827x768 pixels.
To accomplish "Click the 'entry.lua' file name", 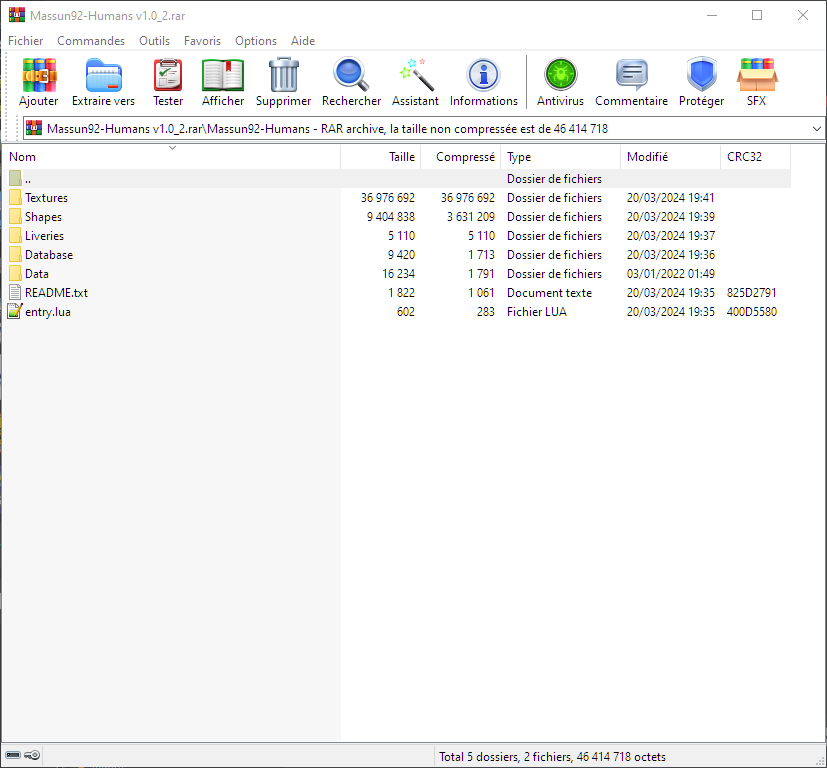I will (x=48, y=312).
